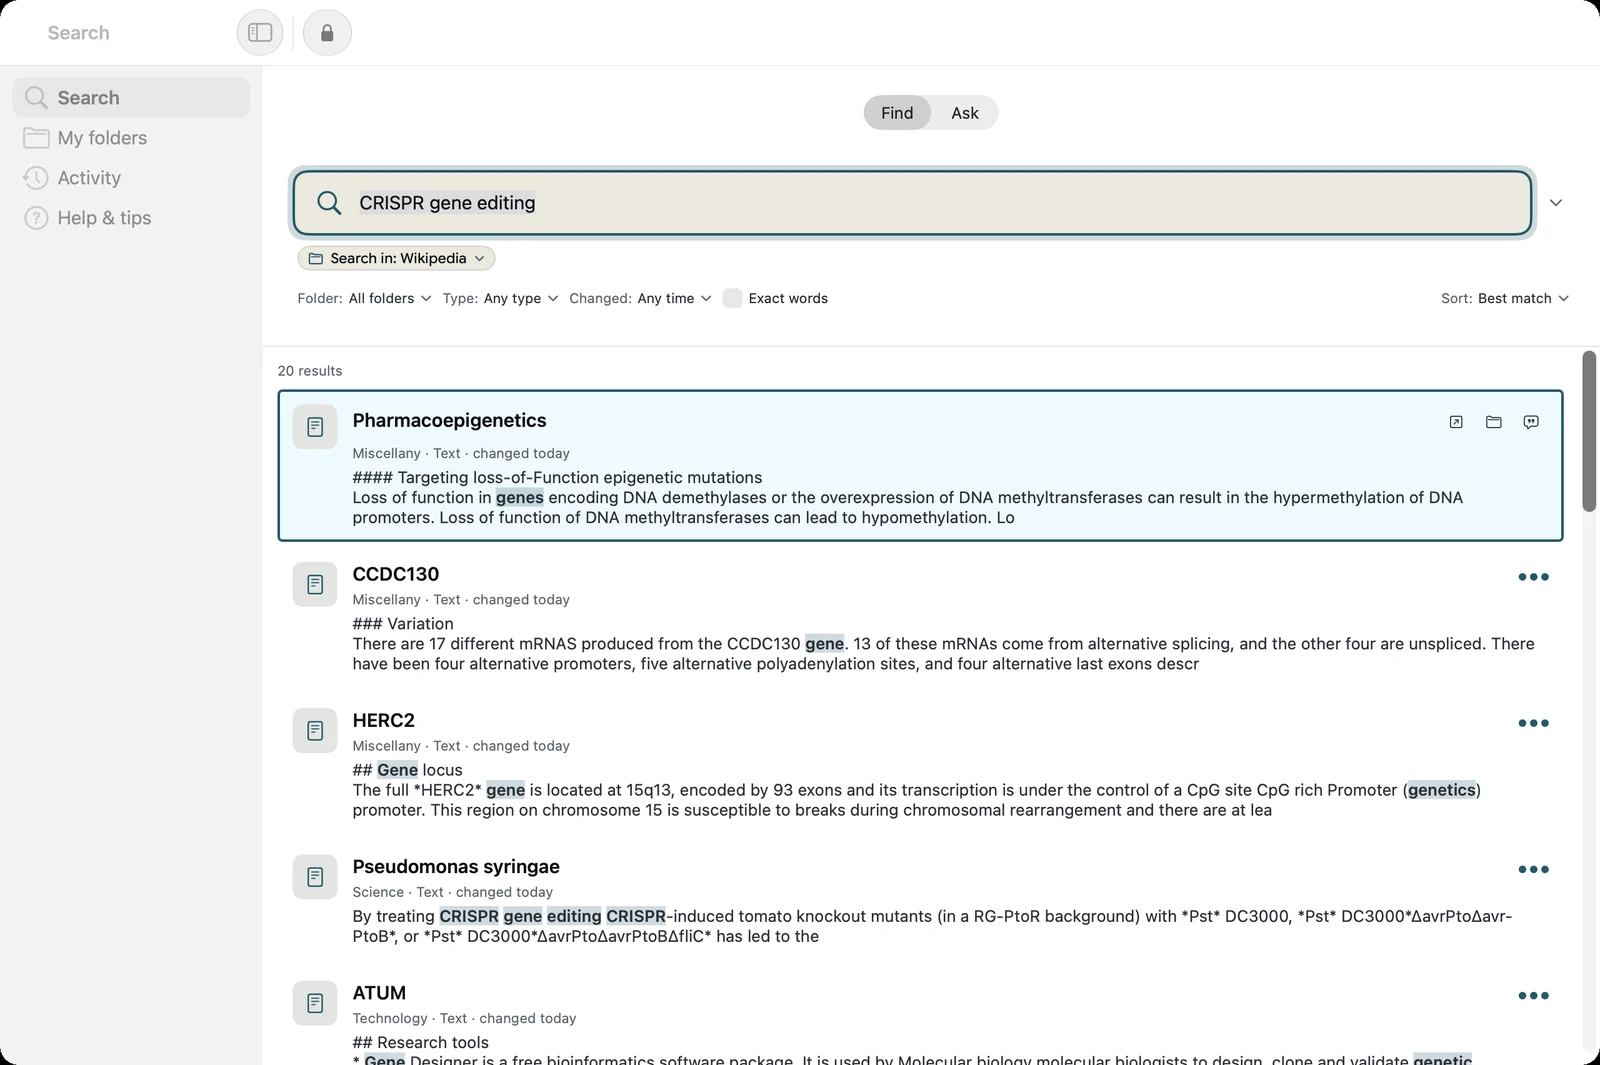Open the Pharmacoepigenetics result title
Image resolution: width=1600 pixels, height=1065 pixels.
[x=449, y=420]
